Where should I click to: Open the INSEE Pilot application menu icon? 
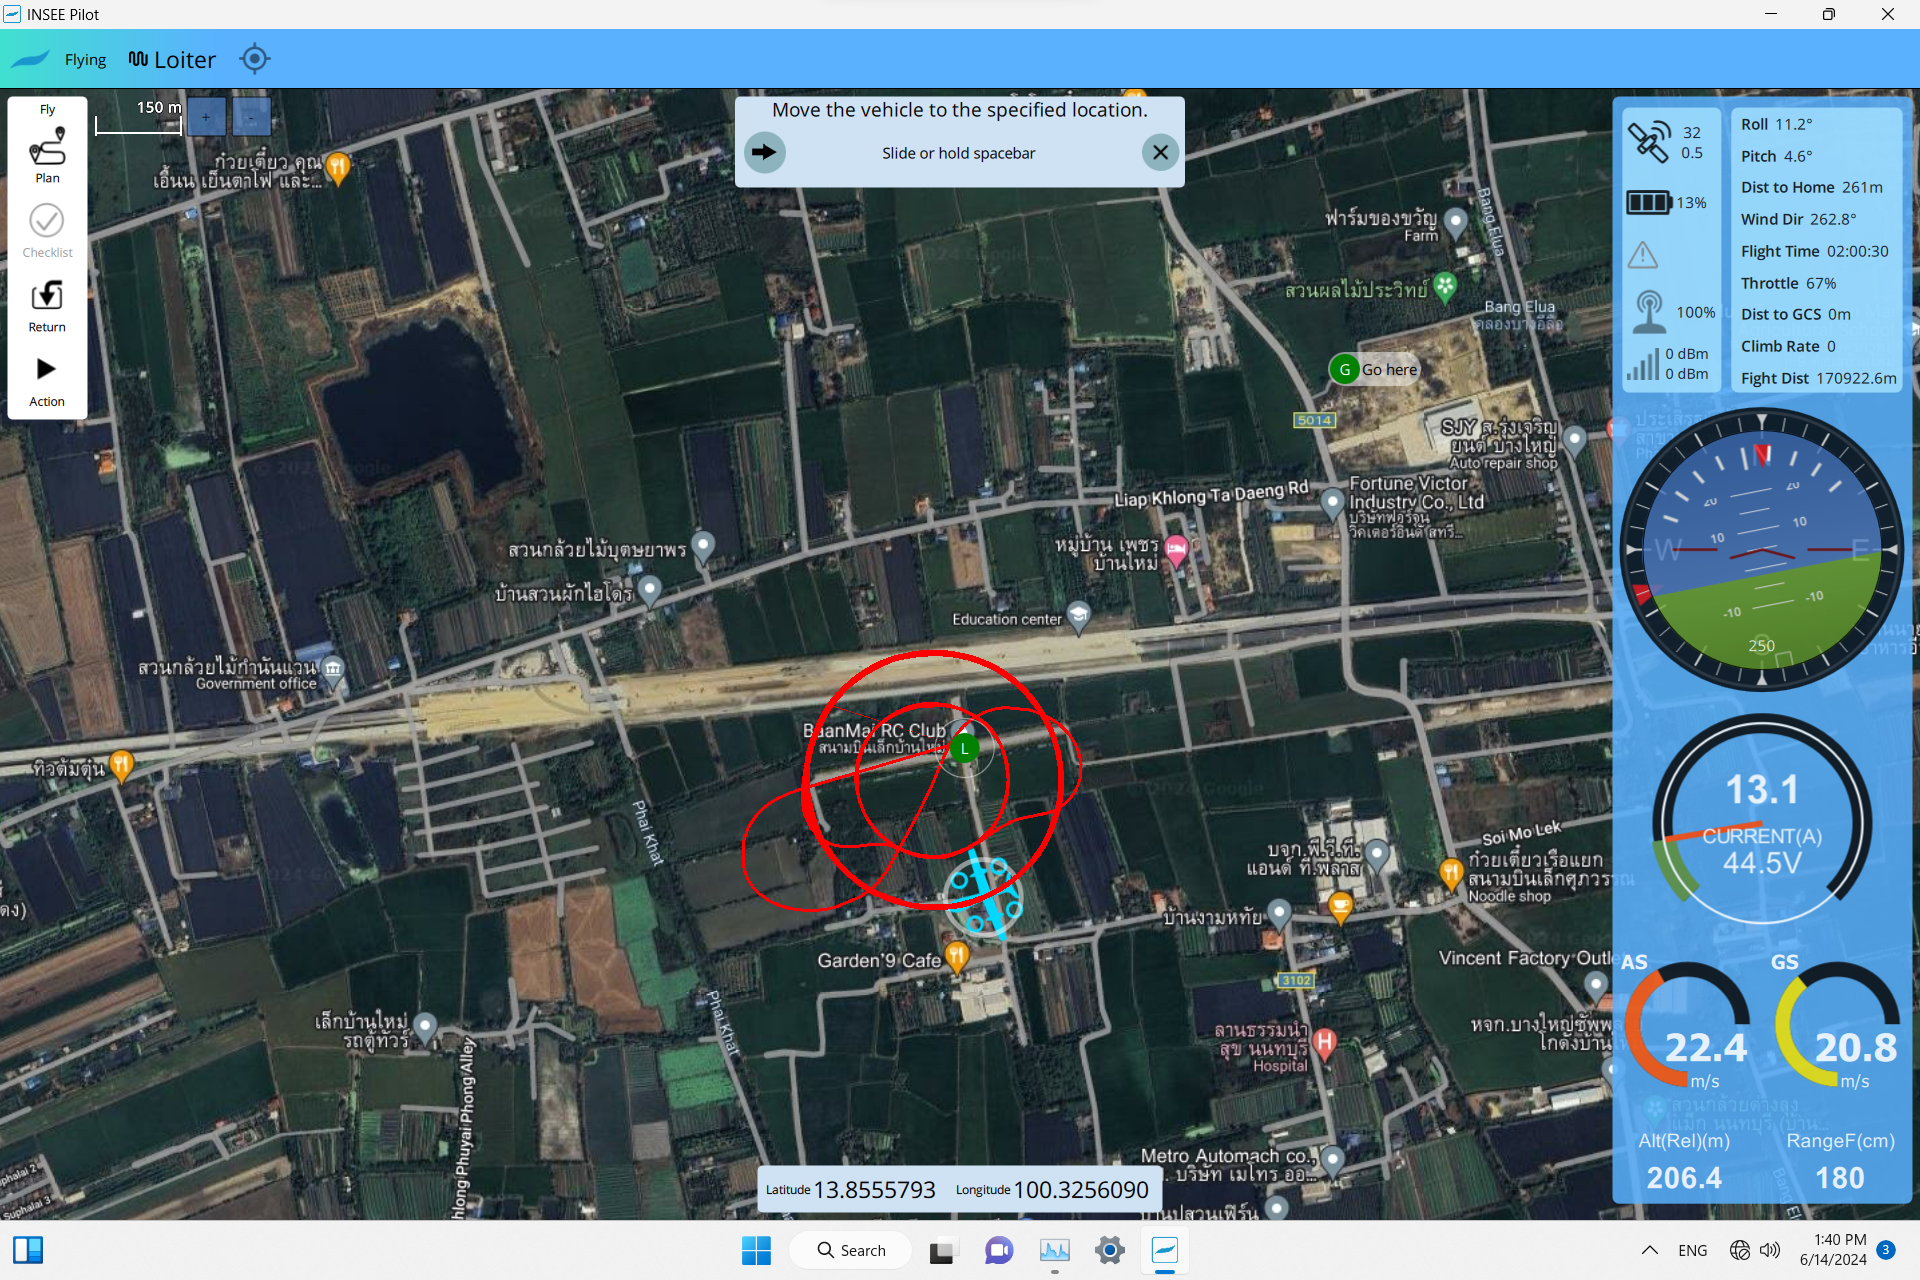coord(30,59)
